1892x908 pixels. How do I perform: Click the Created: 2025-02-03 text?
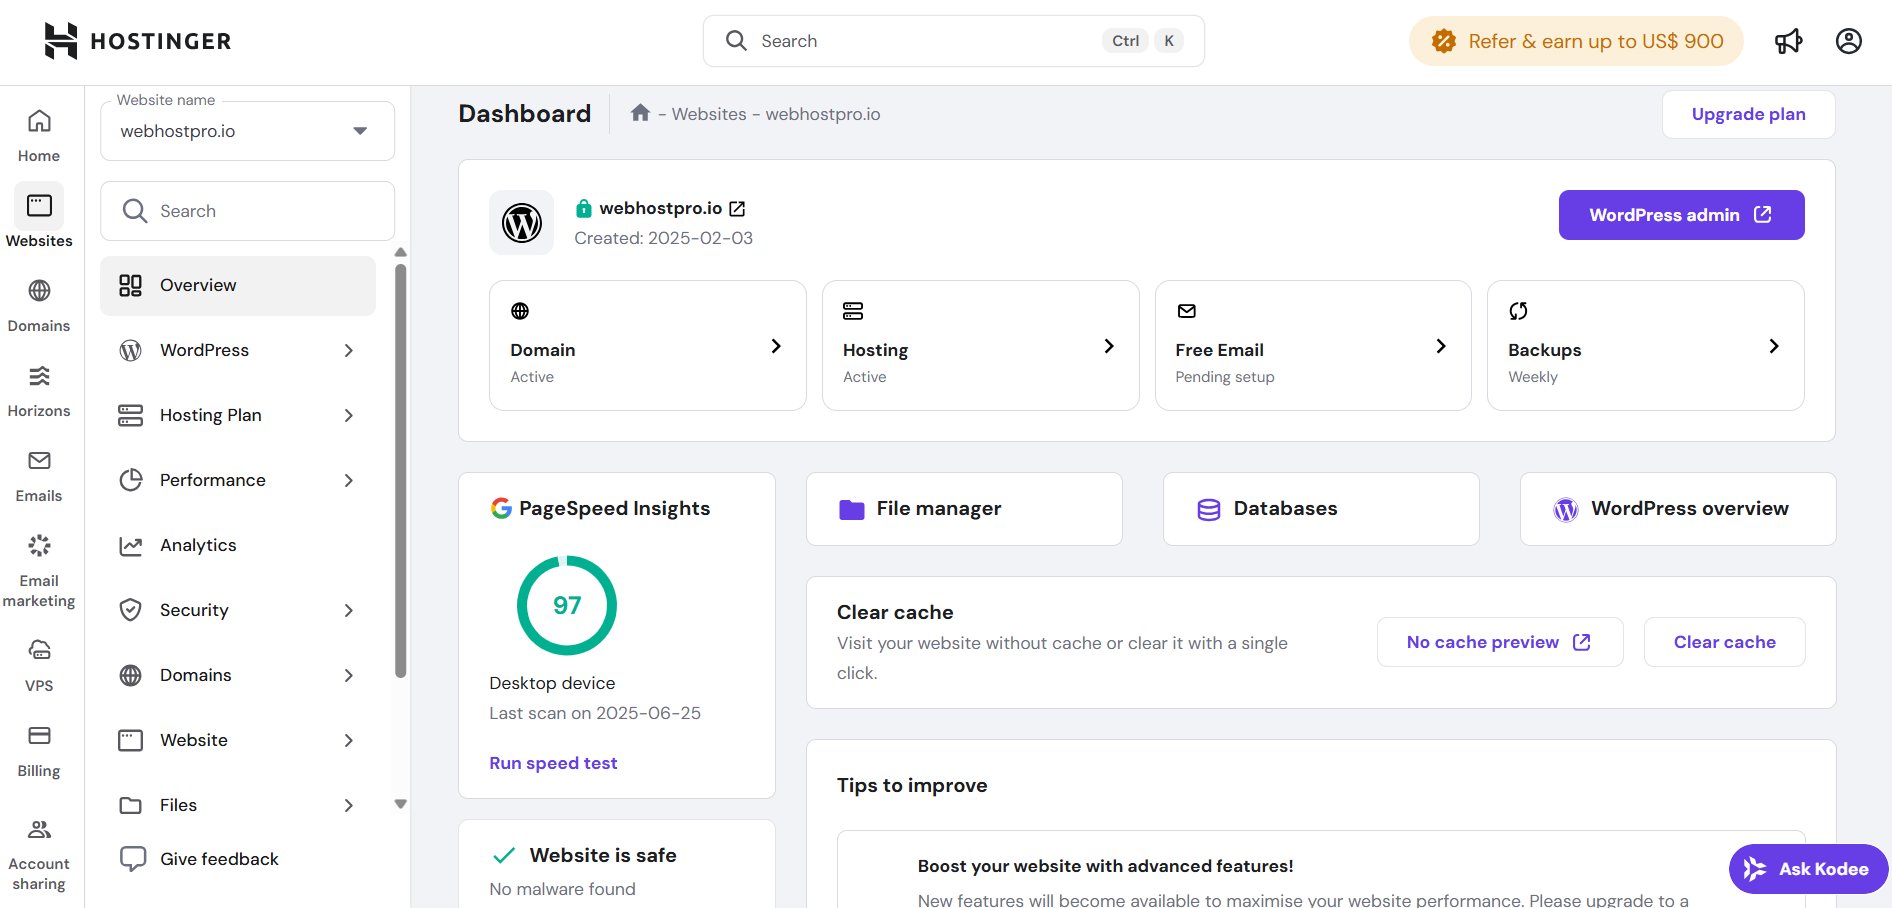pos(663,238)
